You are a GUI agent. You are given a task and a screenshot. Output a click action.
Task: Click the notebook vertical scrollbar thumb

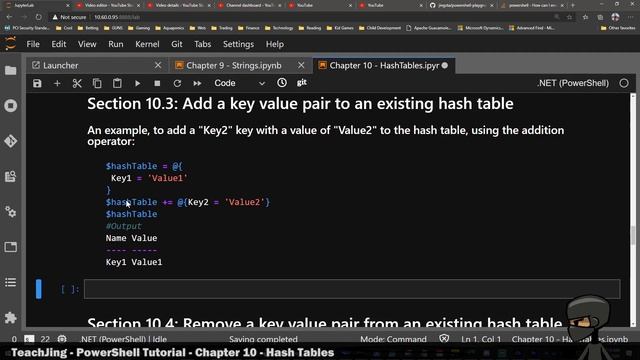(x=633, y=235)
